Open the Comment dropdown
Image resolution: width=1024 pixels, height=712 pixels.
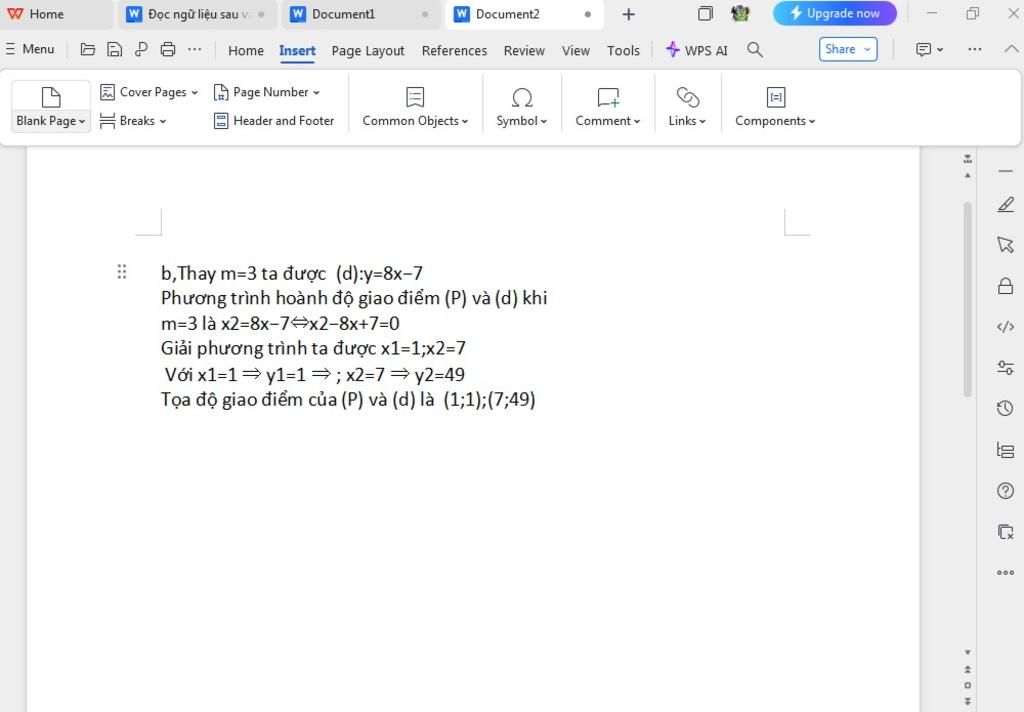[x=607, y=106]
